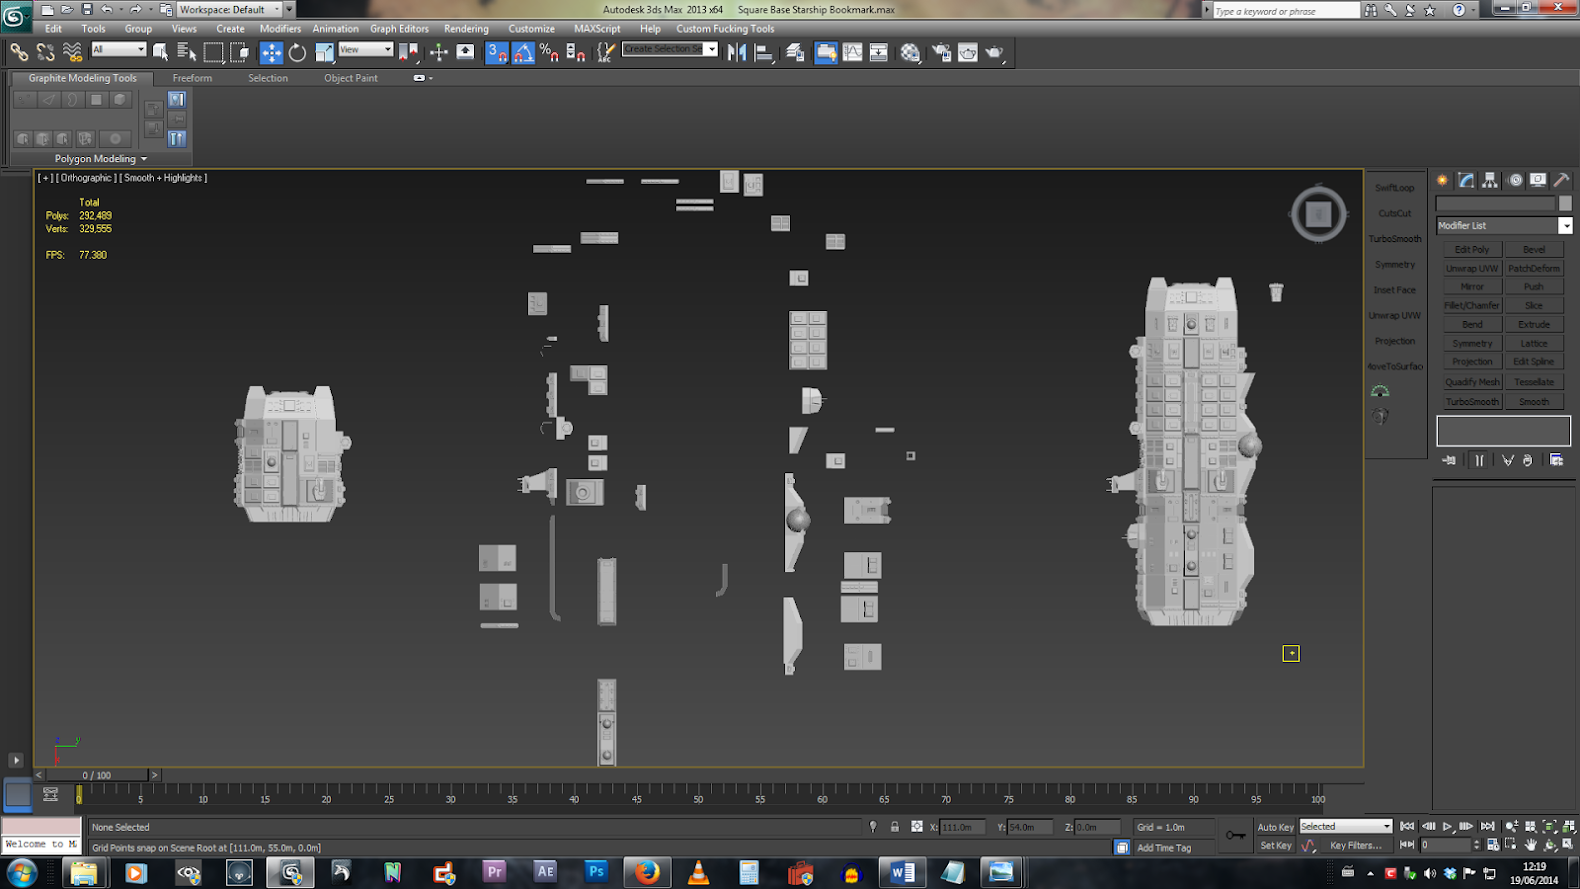Click the Select and Link tool
Image resolution: width=1580 pixels, height=889 pixels.
click(x=19, y=53)
